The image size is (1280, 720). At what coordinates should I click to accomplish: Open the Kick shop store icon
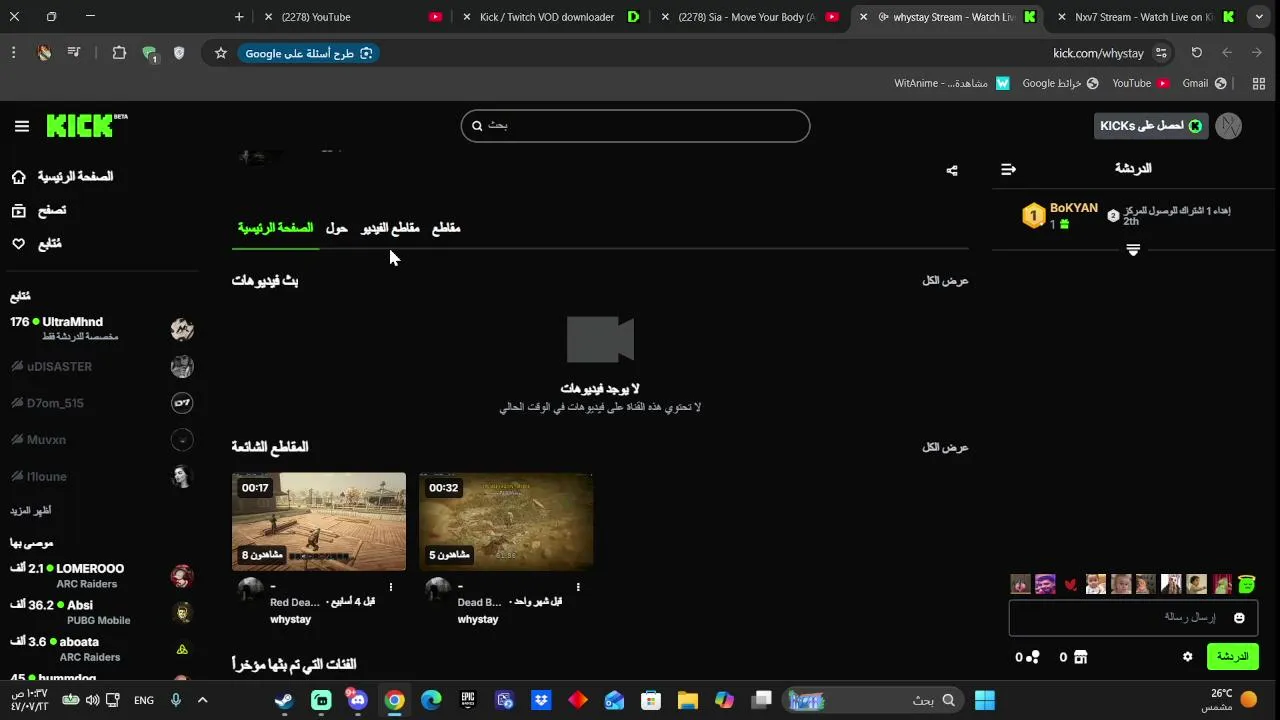[1080, 657]
